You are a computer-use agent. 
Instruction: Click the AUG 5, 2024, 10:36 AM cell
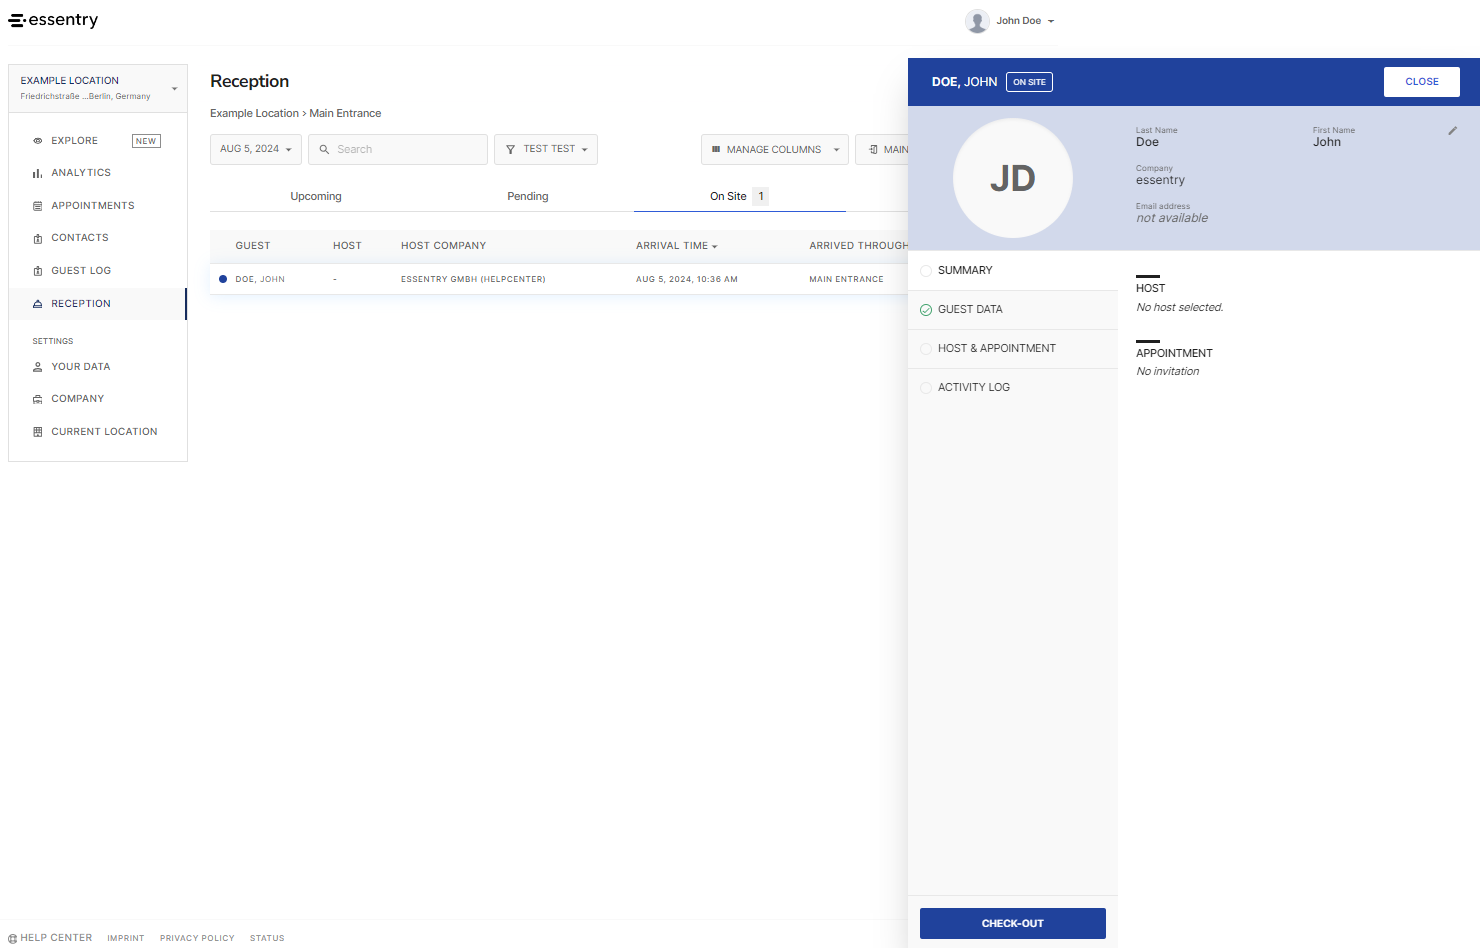tap(687, 280)
